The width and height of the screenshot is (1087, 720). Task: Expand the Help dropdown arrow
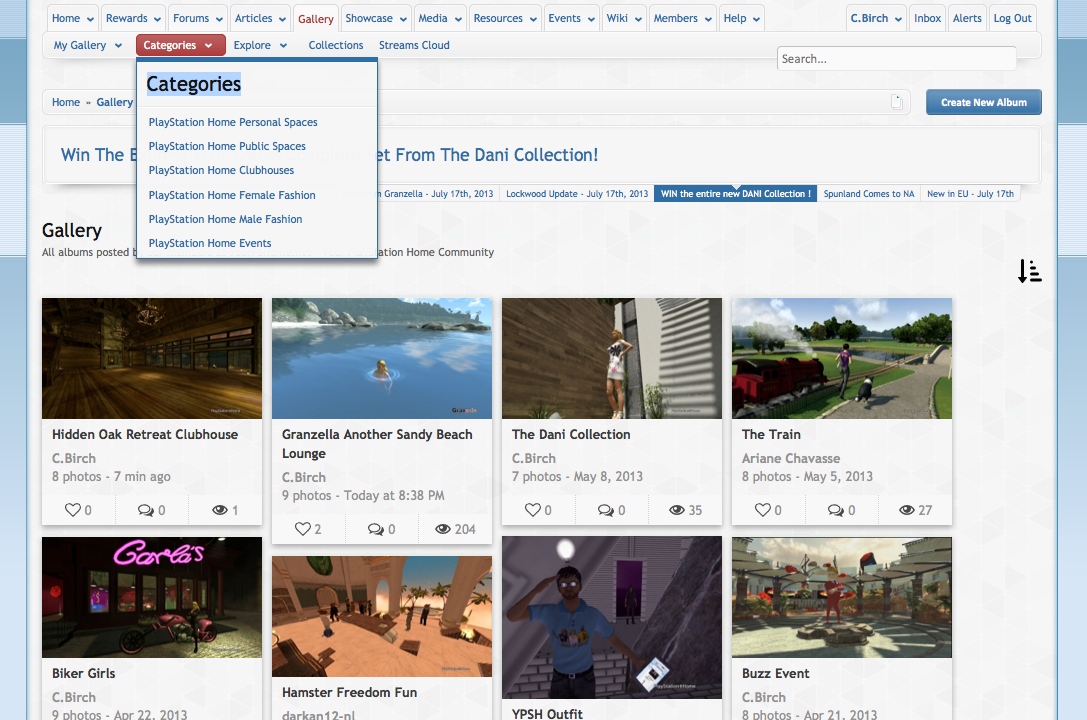[756, 19]
